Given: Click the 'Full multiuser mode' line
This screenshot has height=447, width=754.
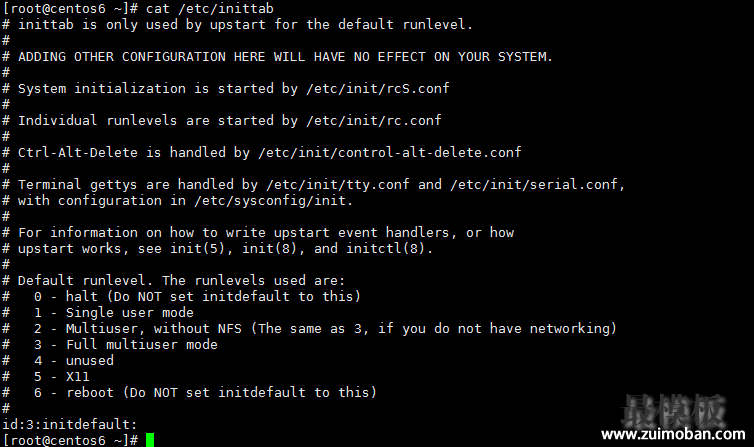Looking at the screenshot, I should (x=142, y=345).
